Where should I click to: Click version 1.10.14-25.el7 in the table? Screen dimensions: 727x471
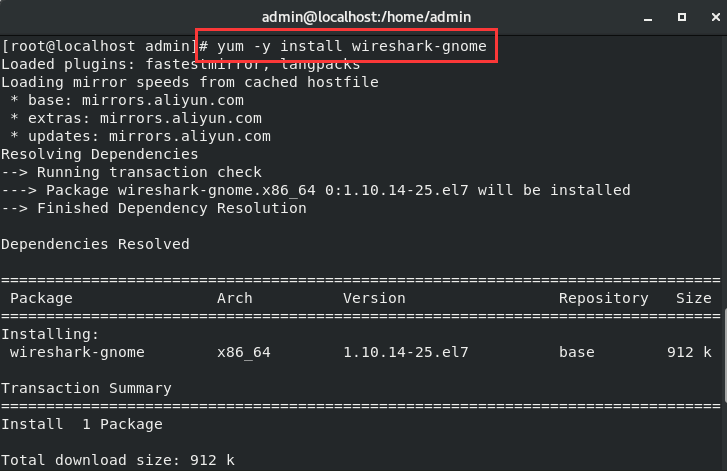coord(406,352)
